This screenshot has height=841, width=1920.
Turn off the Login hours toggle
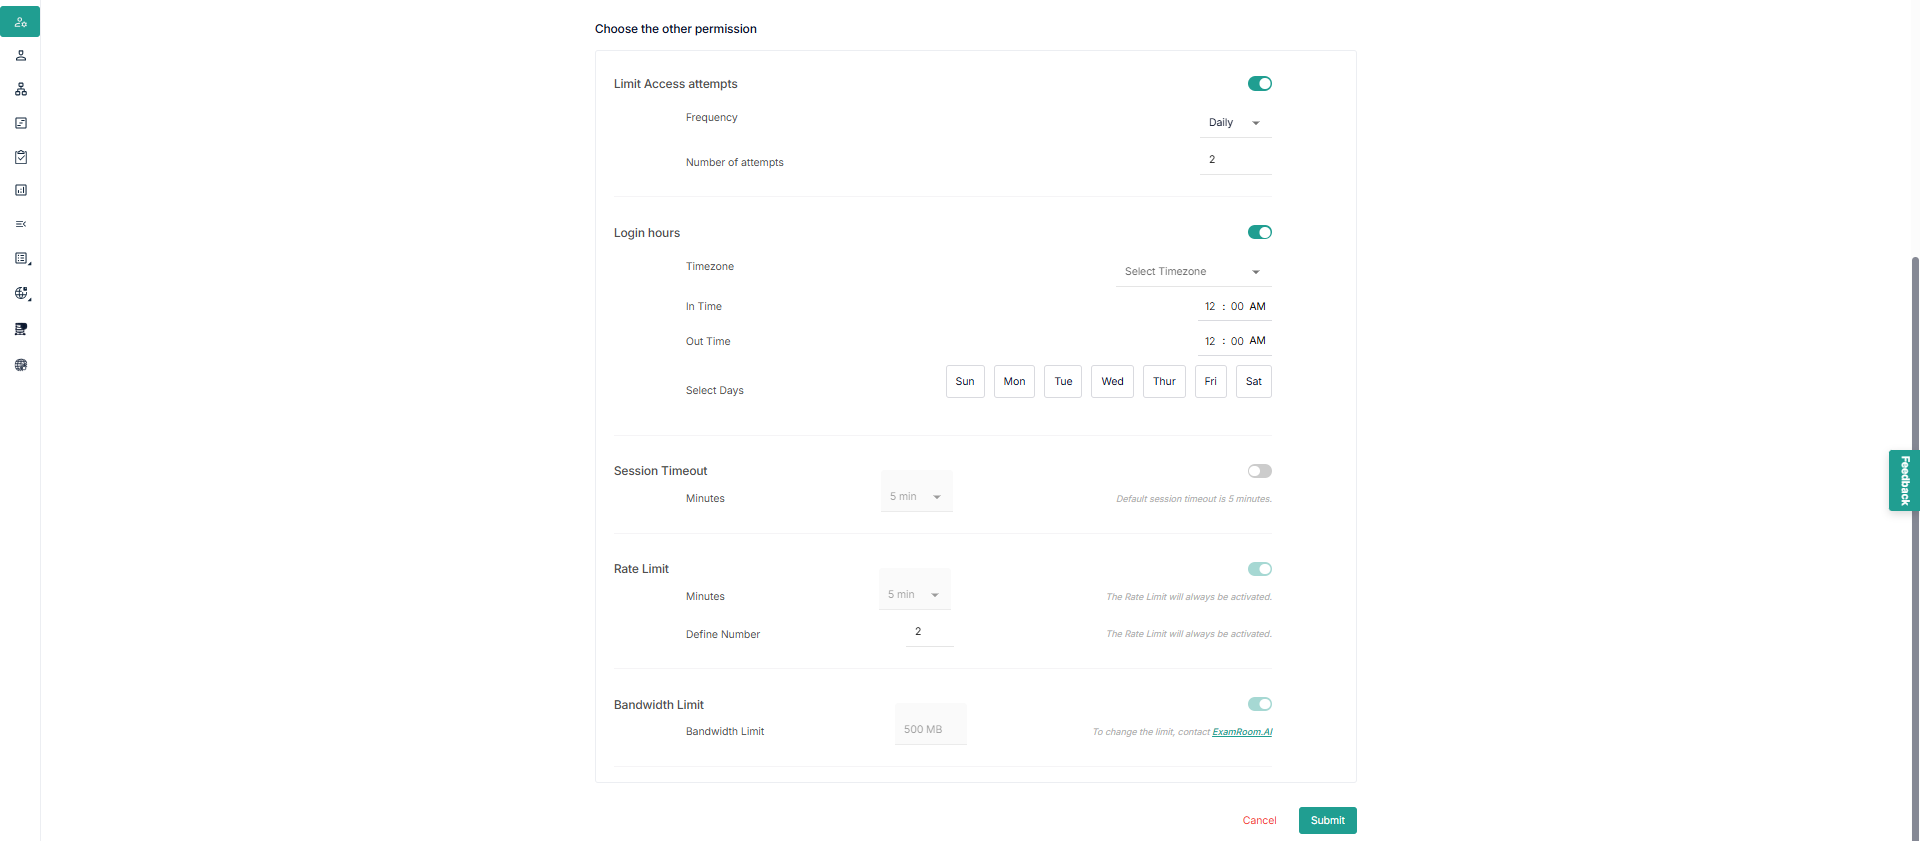click(x=1259, y=233)
